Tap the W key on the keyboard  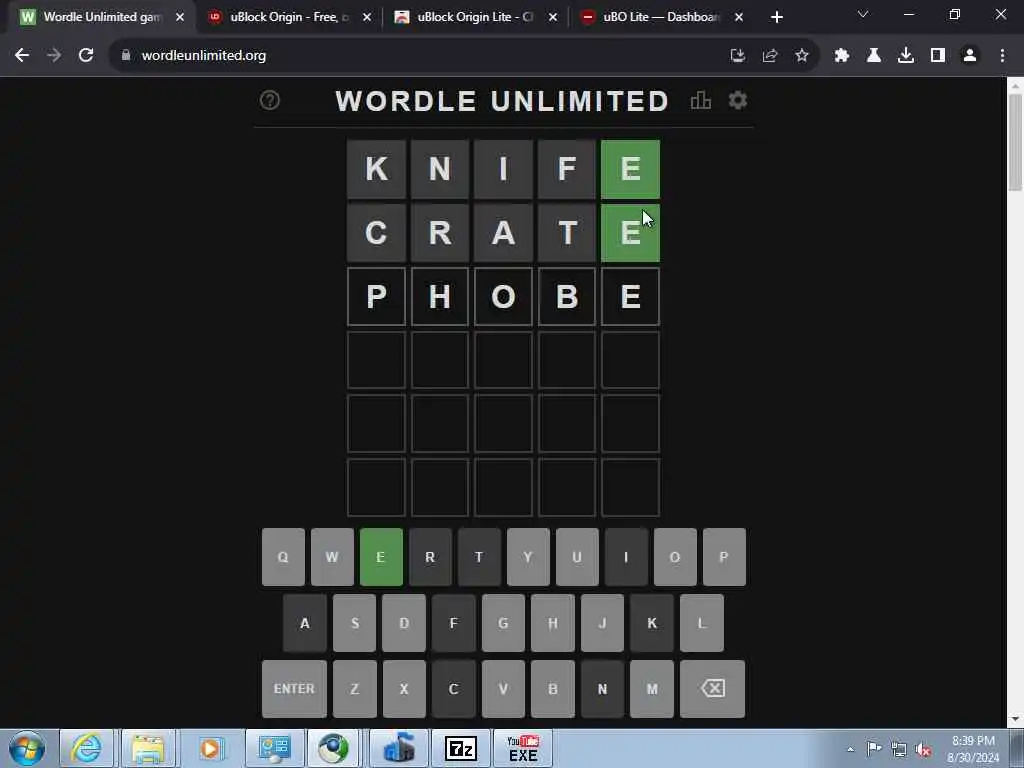(x=332, y=557)
